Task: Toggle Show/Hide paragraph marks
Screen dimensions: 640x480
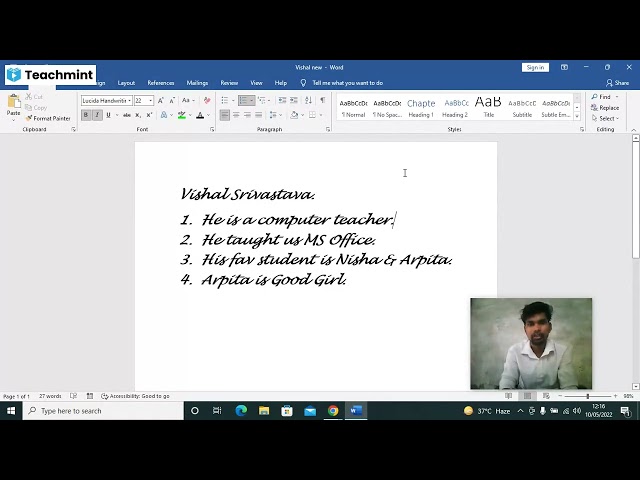Action: tap(322, 100)
